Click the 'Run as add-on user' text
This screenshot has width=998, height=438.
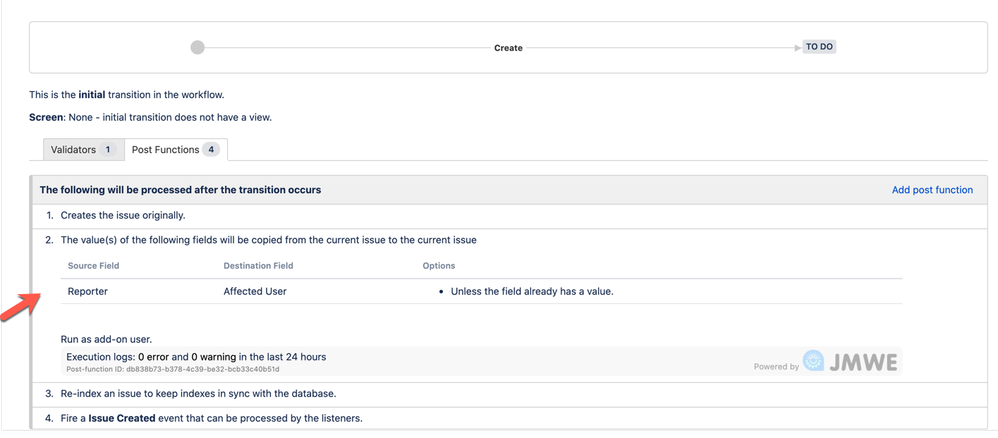(x=106, y=339)
